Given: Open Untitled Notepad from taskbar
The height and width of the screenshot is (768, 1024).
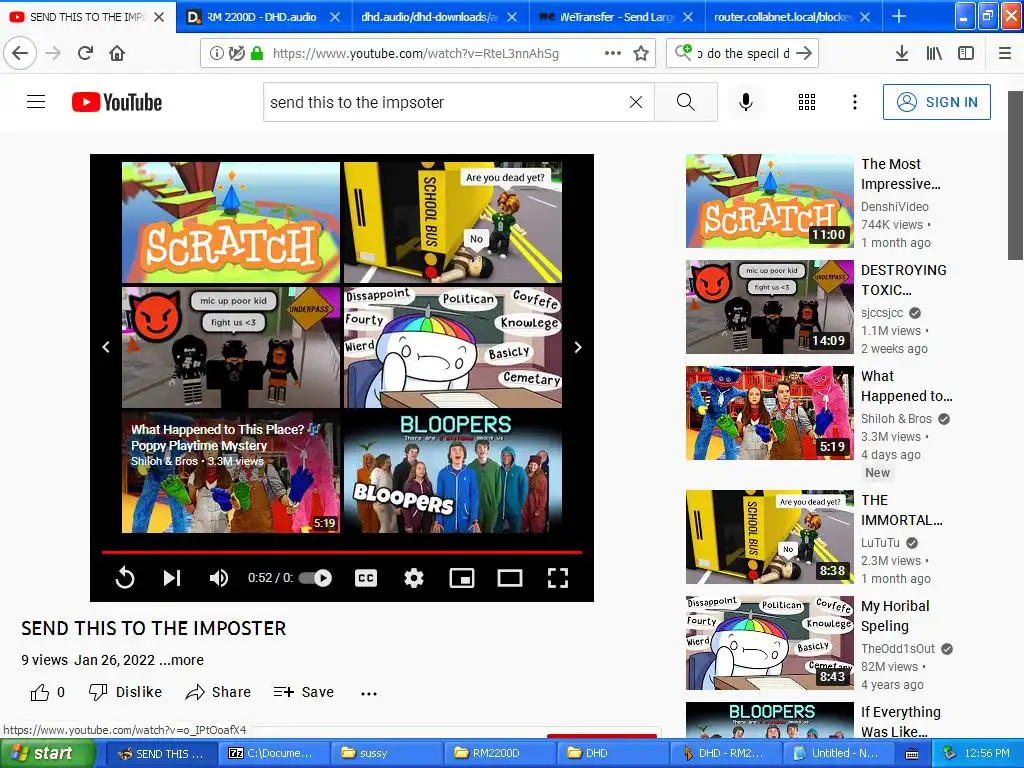Looking at the screenshot, I should 838,754.
